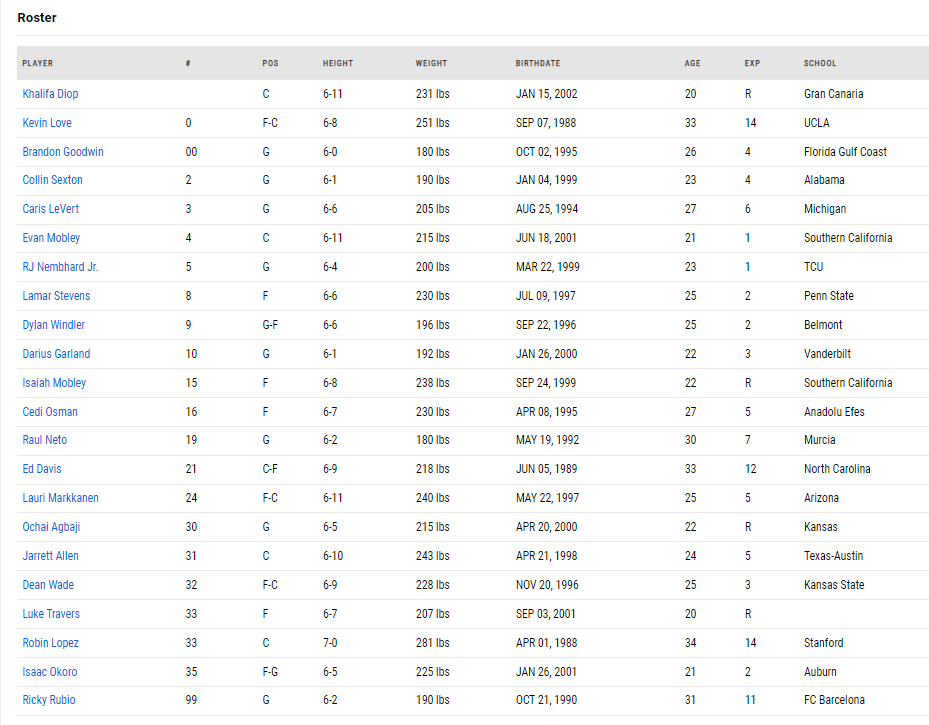Viewport: 929px width, 725px height.
Task: Visit Lauri Markkanen's player page
Action: click(x=60, y=498)
